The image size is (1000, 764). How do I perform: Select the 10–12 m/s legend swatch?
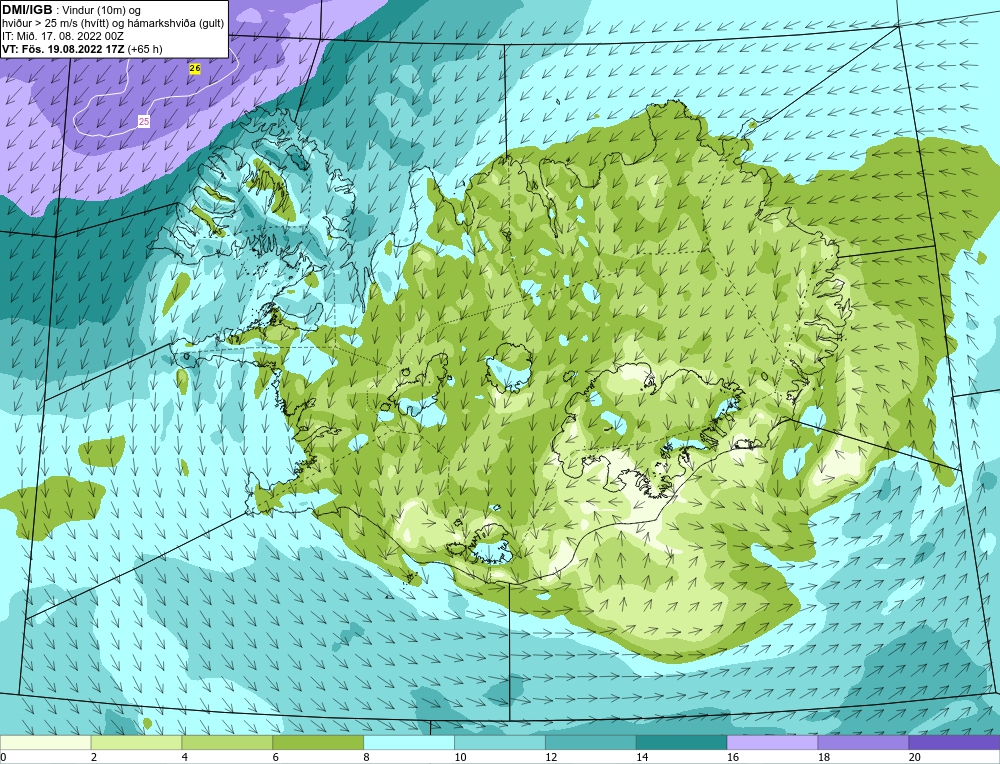coord(499,743)
